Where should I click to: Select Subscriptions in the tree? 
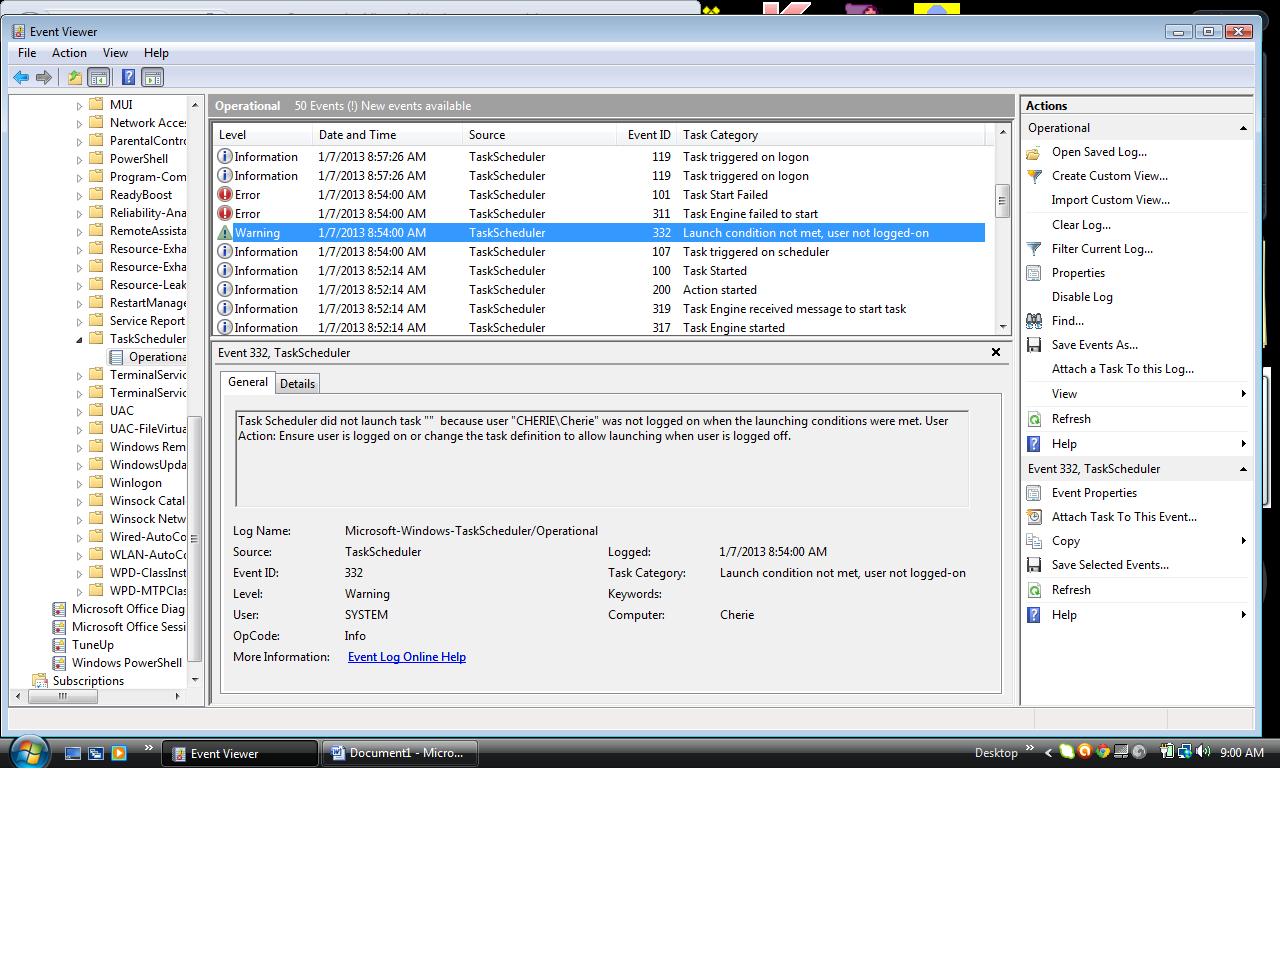(x=88, y=681)
